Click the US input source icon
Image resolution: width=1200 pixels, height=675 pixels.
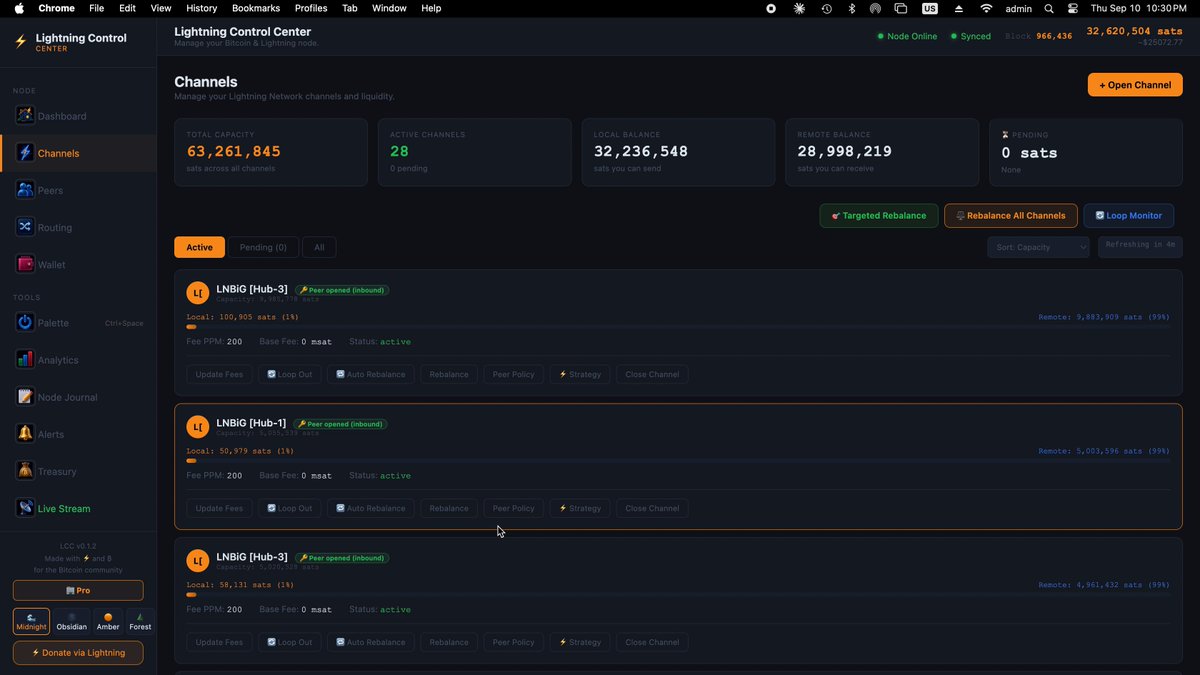(930, 8)
